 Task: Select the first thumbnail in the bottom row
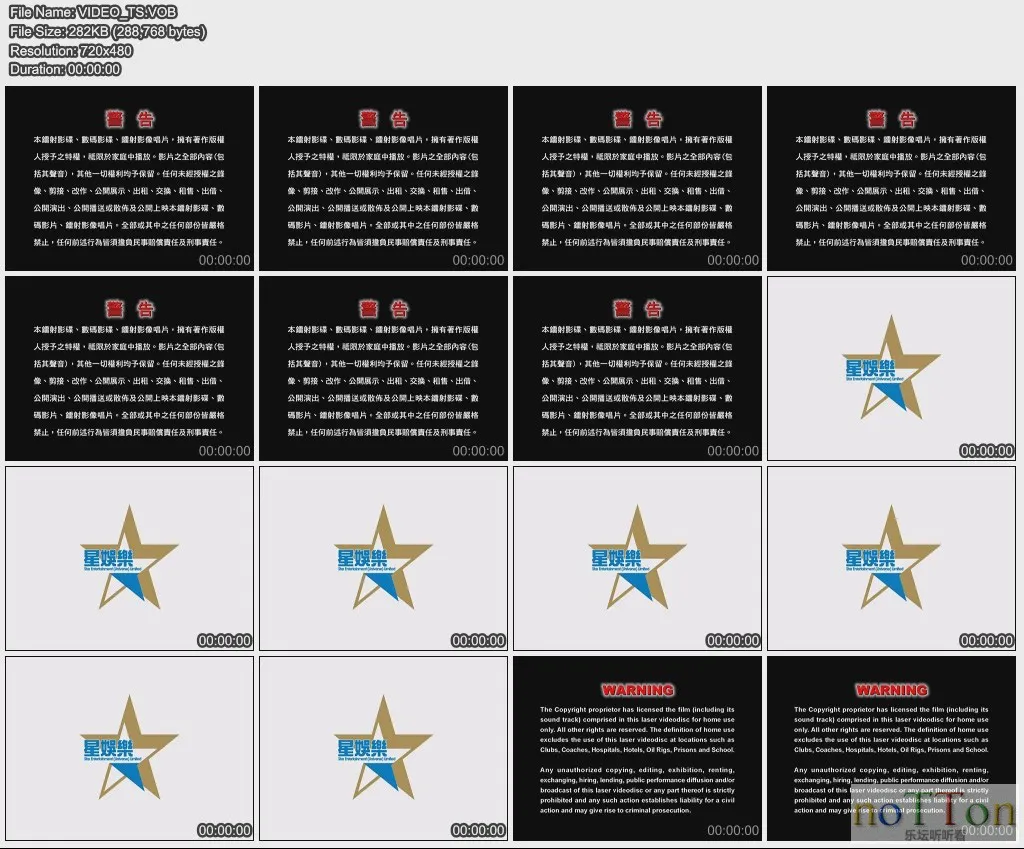point(129,749)
